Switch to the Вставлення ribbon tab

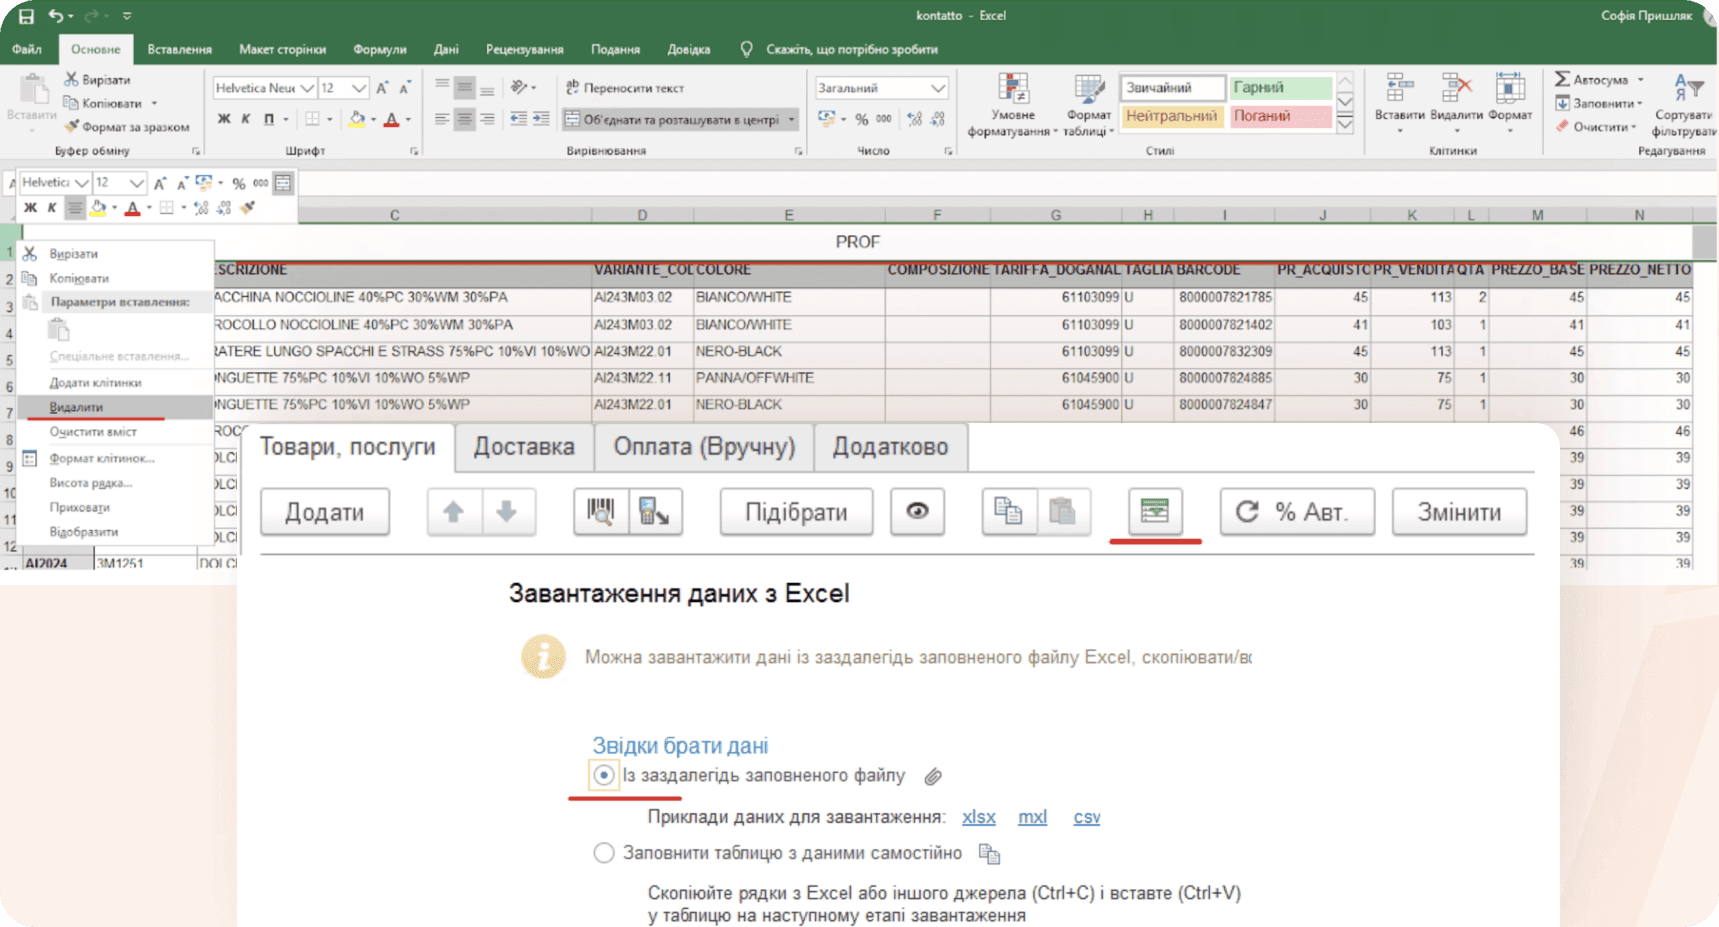pos(180,49)
